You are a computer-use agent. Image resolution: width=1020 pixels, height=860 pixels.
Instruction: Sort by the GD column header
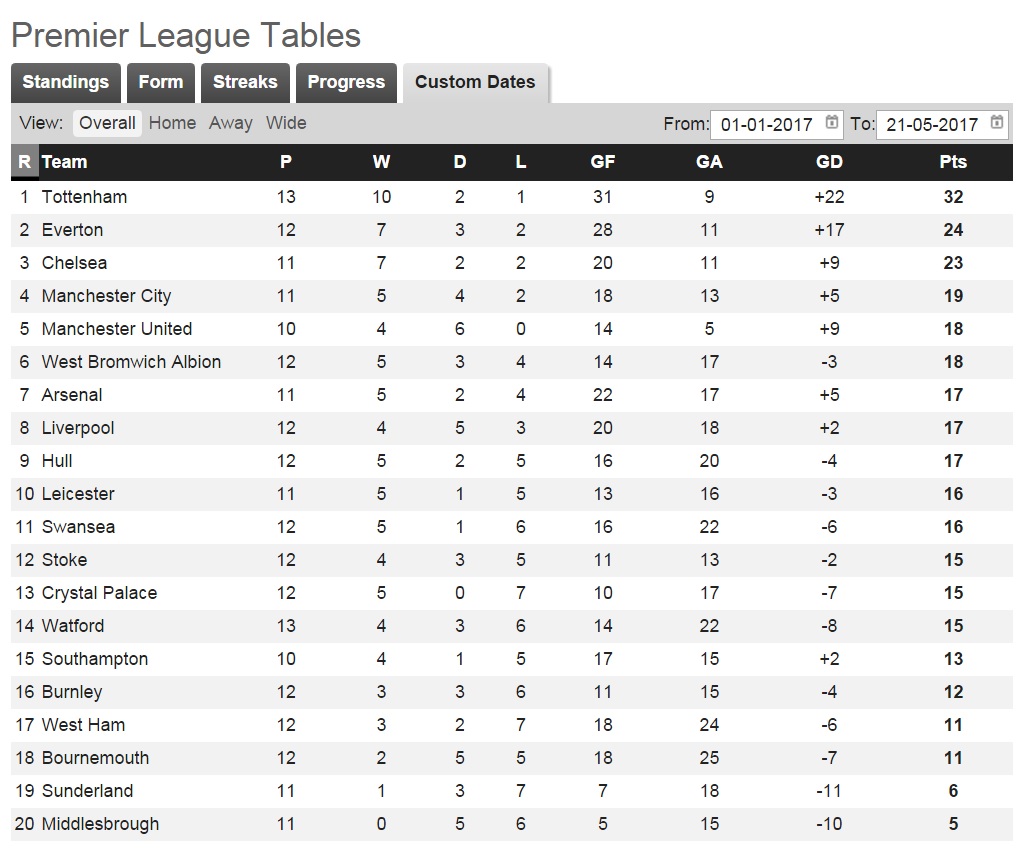(829, 162)
